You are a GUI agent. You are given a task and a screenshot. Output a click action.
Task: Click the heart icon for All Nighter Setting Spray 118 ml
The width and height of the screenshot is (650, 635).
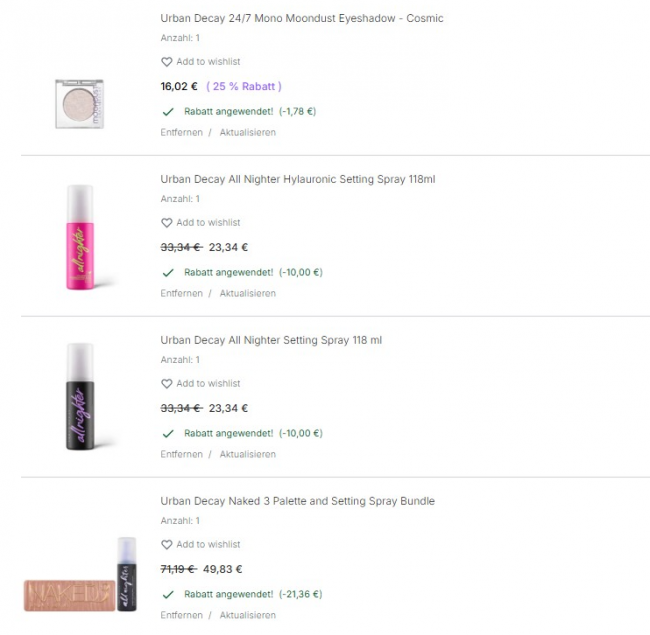coord(167,384)
